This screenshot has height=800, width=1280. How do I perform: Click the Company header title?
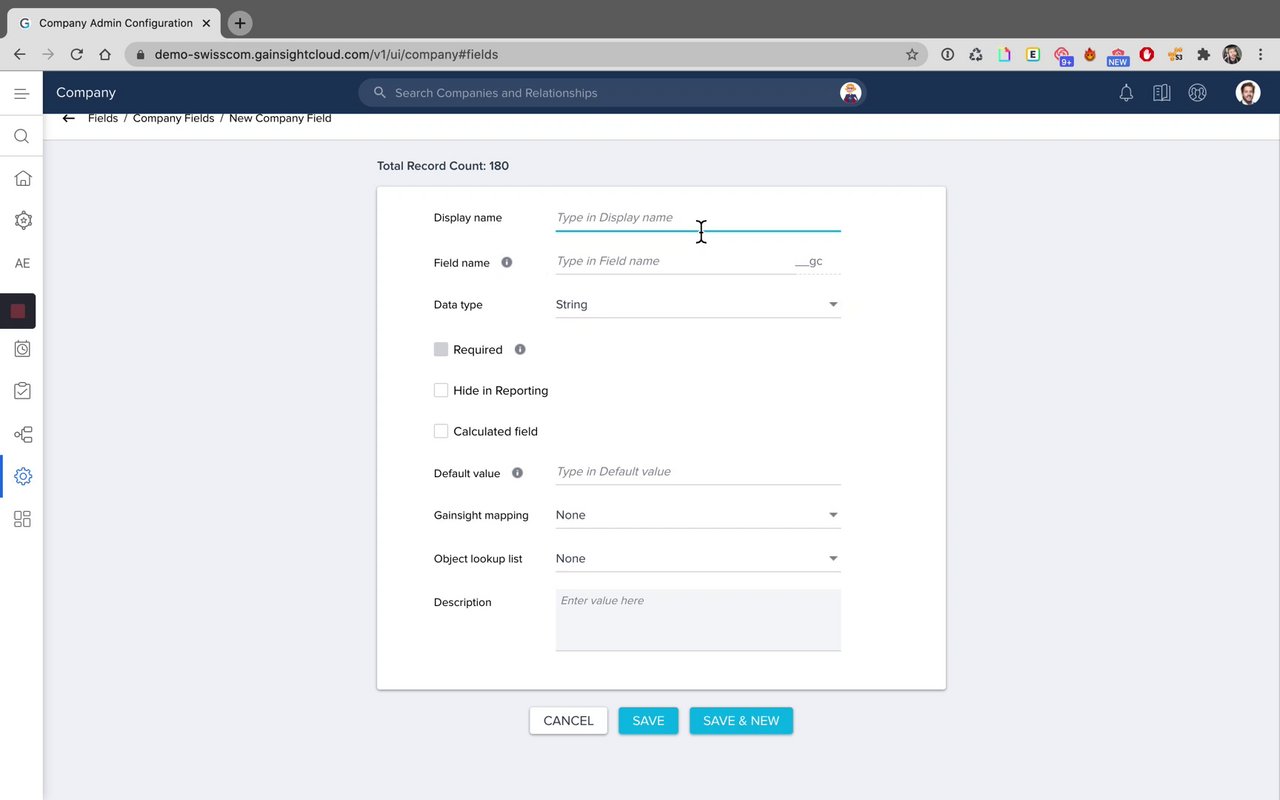[86, 92]
